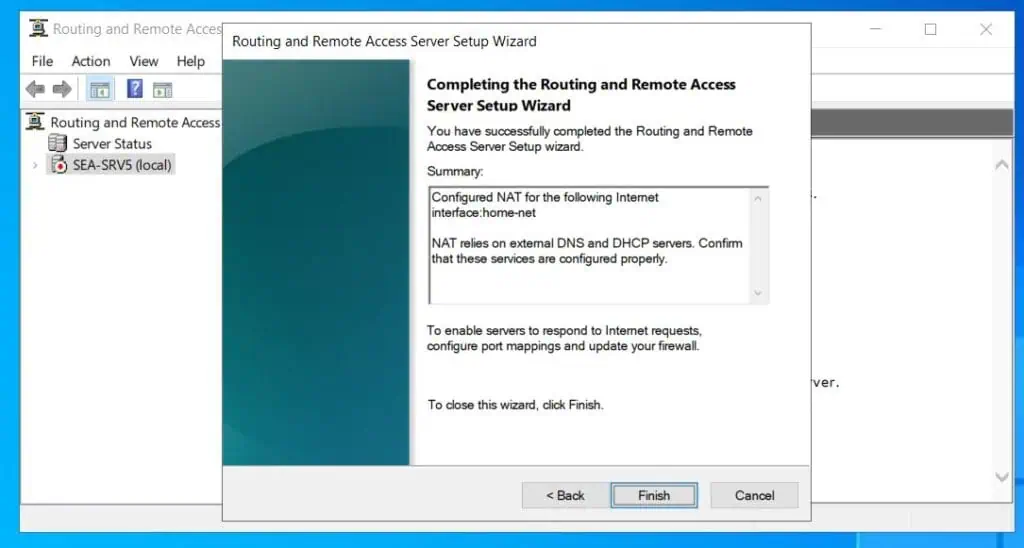Screen dimensions: 1024x548
Task: Open Help via question mark toolbar icon
Action: 135,89
